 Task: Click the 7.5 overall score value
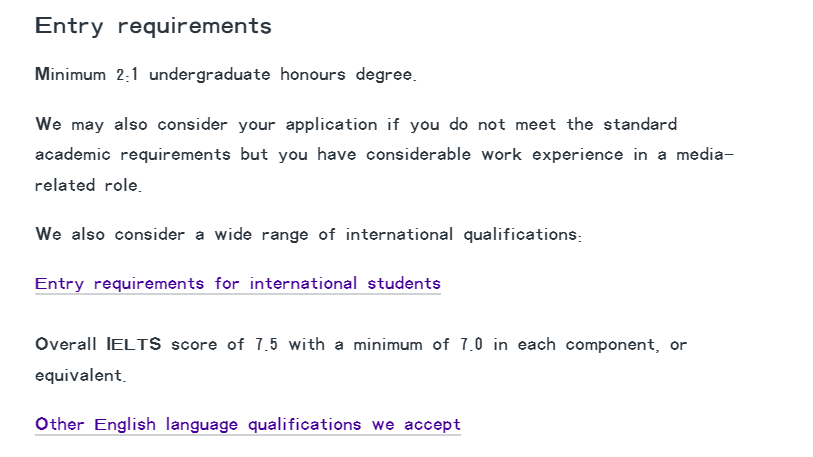click(265, 345)
